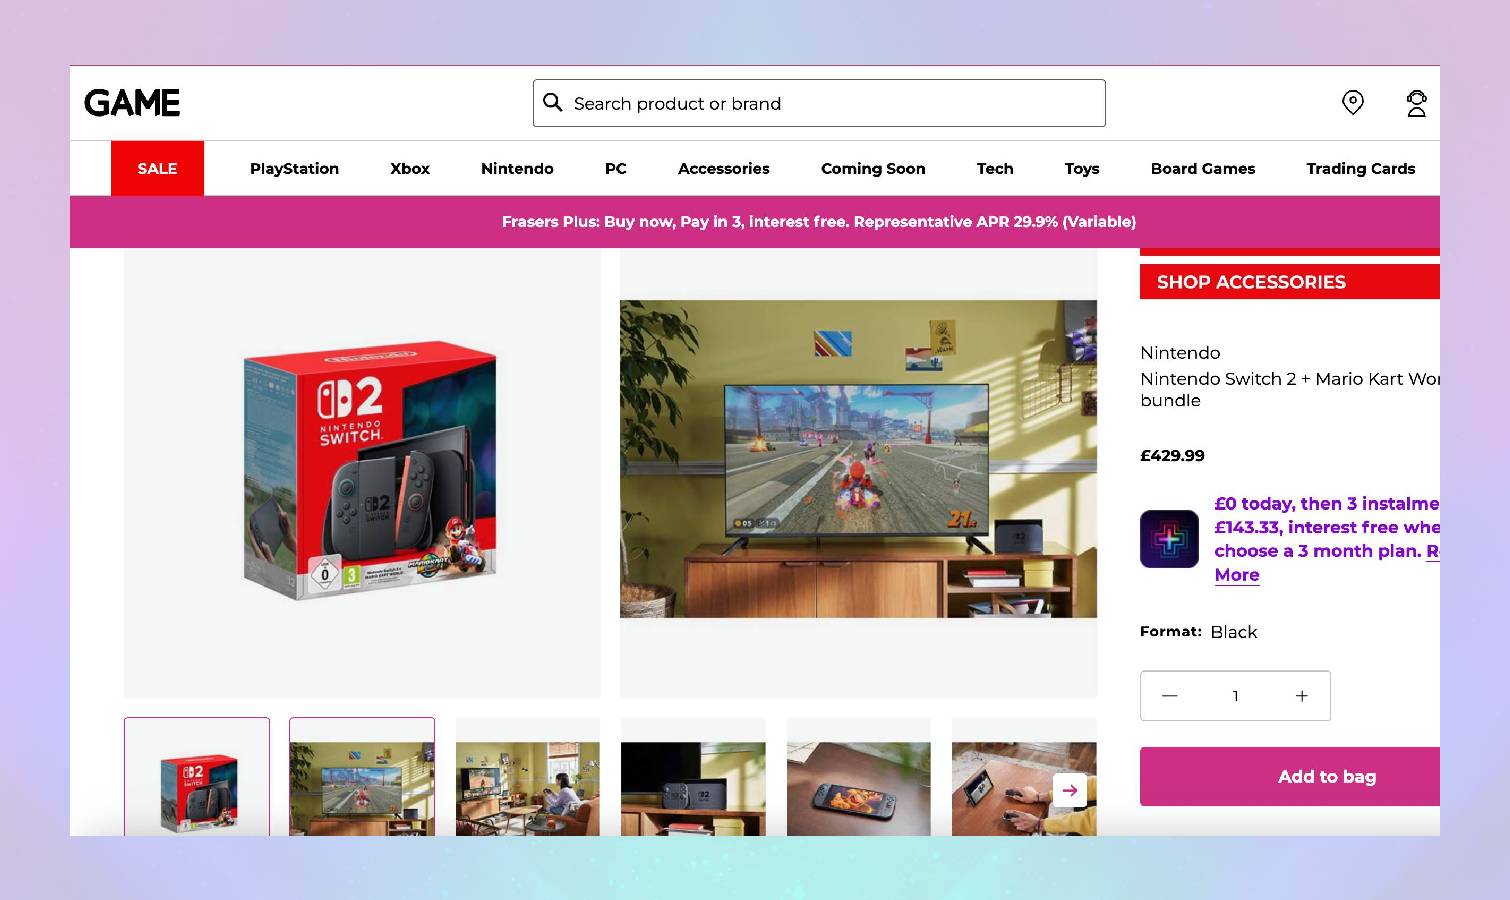Click the quantity value field

(x=1235, y=696)
